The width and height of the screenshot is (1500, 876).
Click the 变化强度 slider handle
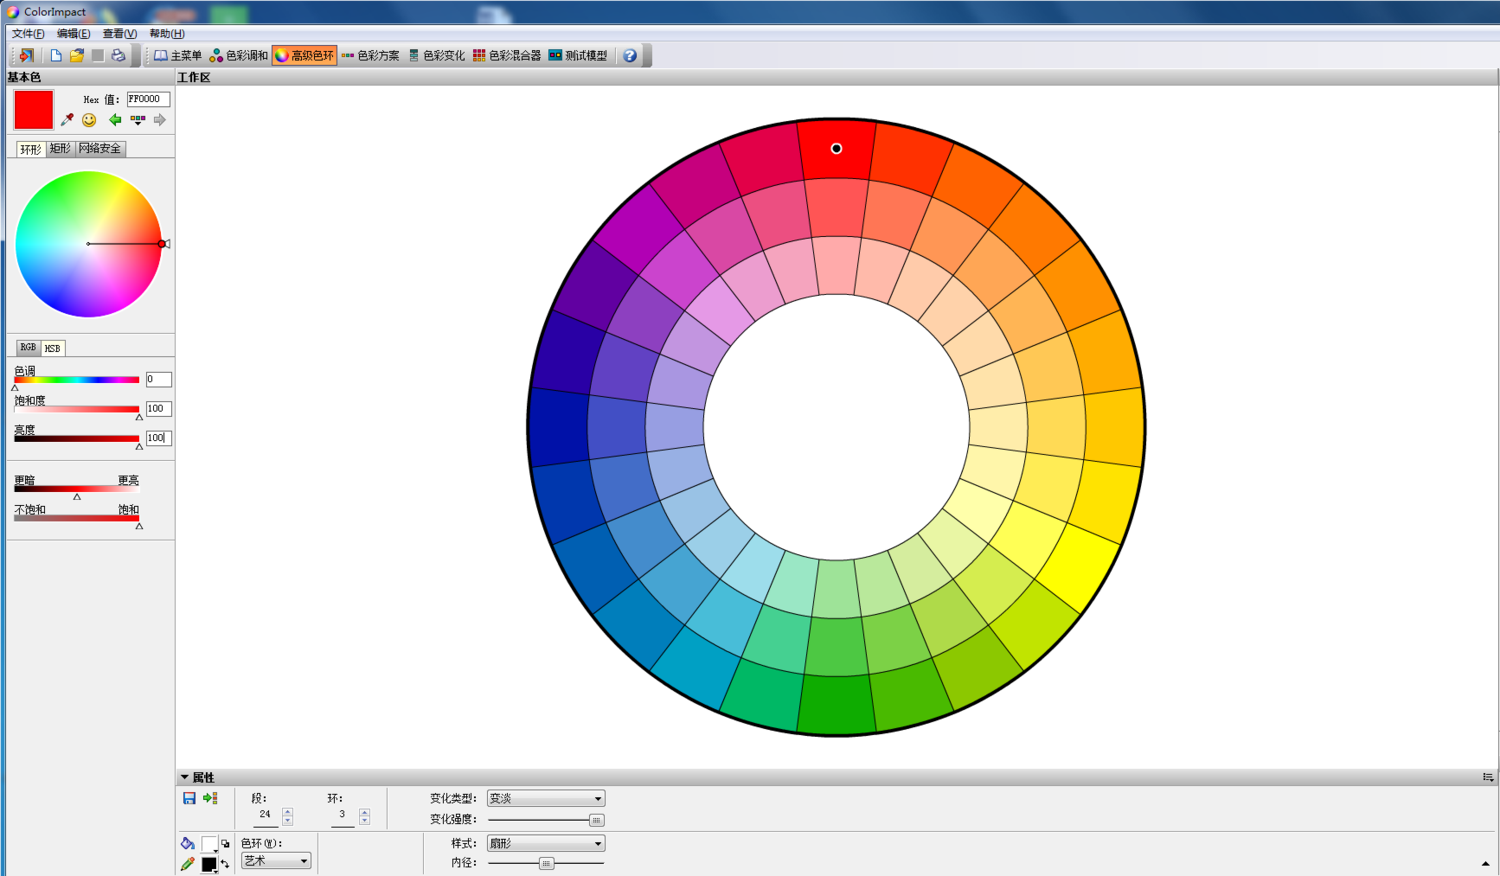596,820
